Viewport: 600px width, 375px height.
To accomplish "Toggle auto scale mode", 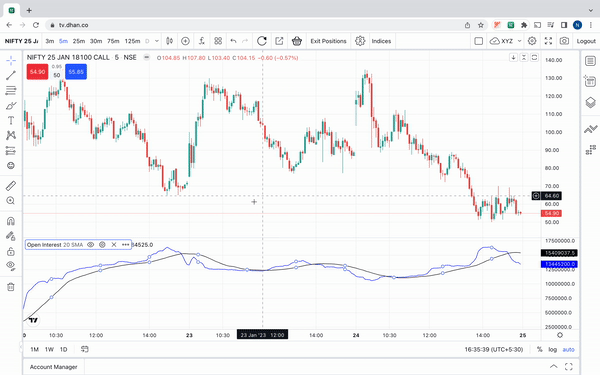I will pyautogui.click(x=568, y=349).
